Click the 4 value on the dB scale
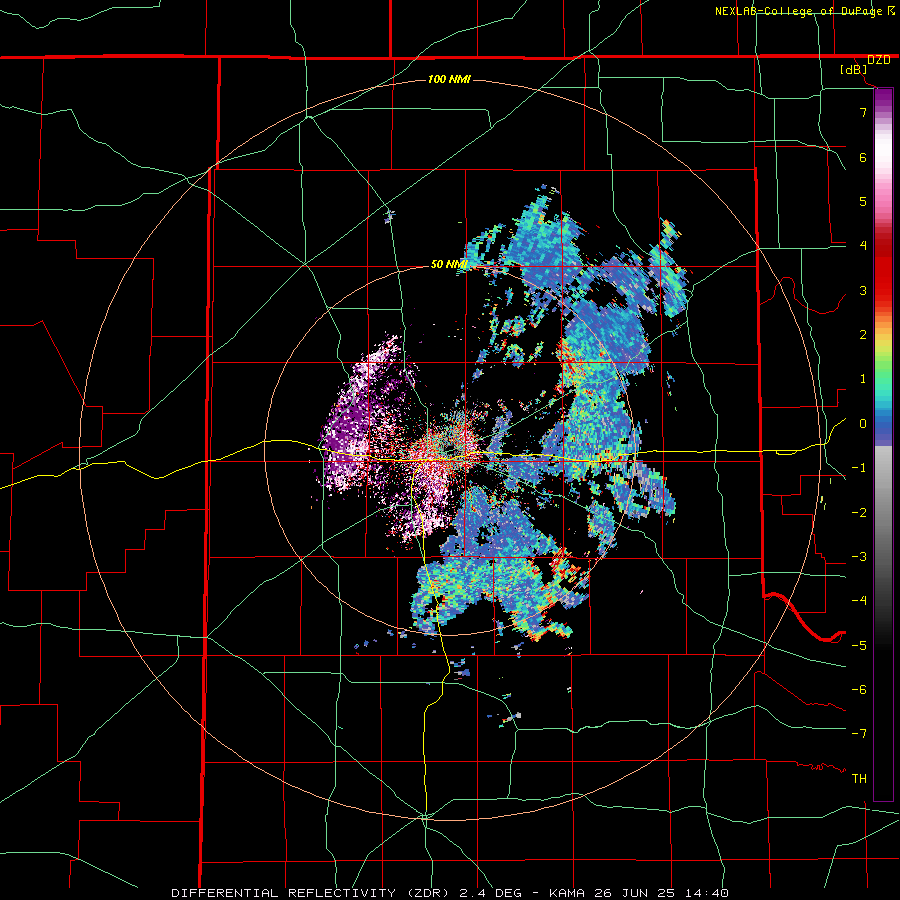Screen dimensions: 900x900 [x=863, y=246]
